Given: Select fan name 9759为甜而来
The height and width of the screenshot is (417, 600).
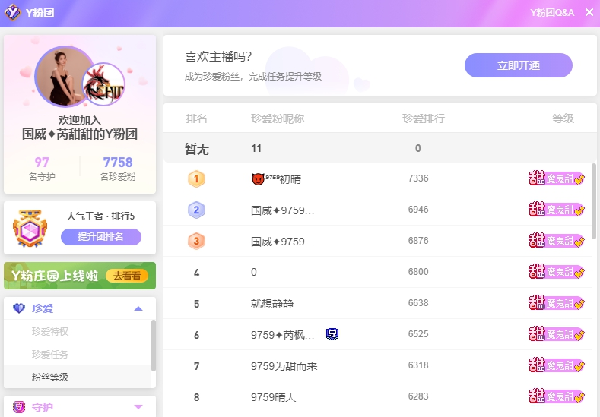Looking at the screenshot, I should [284, 366].
